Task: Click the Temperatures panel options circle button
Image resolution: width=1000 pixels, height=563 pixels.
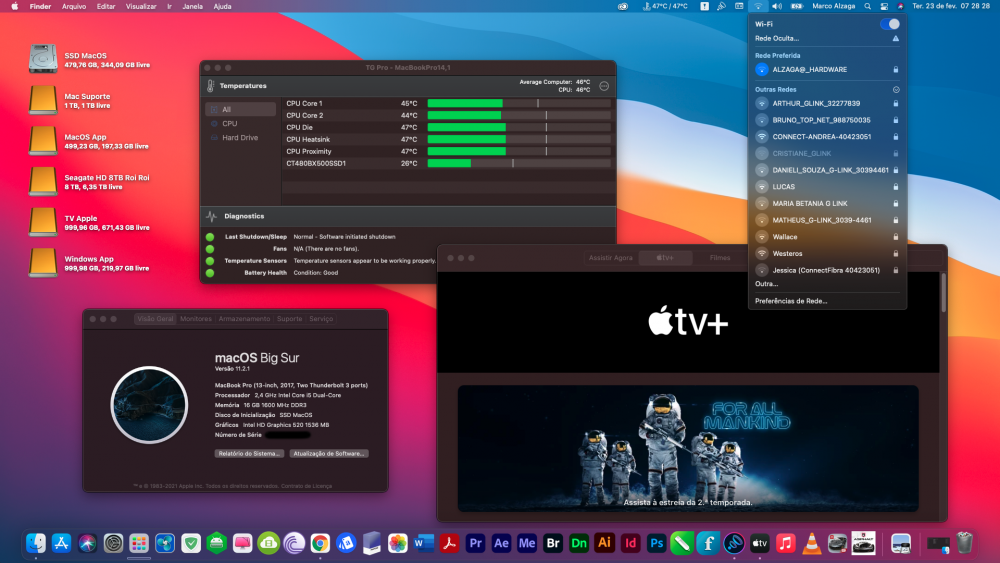Action: click(604, 86)
